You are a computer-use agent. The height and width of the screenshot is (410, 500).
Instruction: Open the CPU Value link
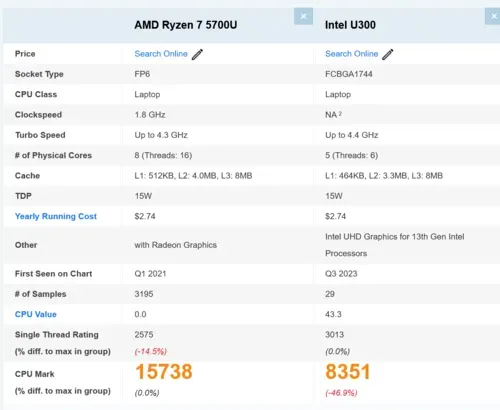tap(36, 314)
